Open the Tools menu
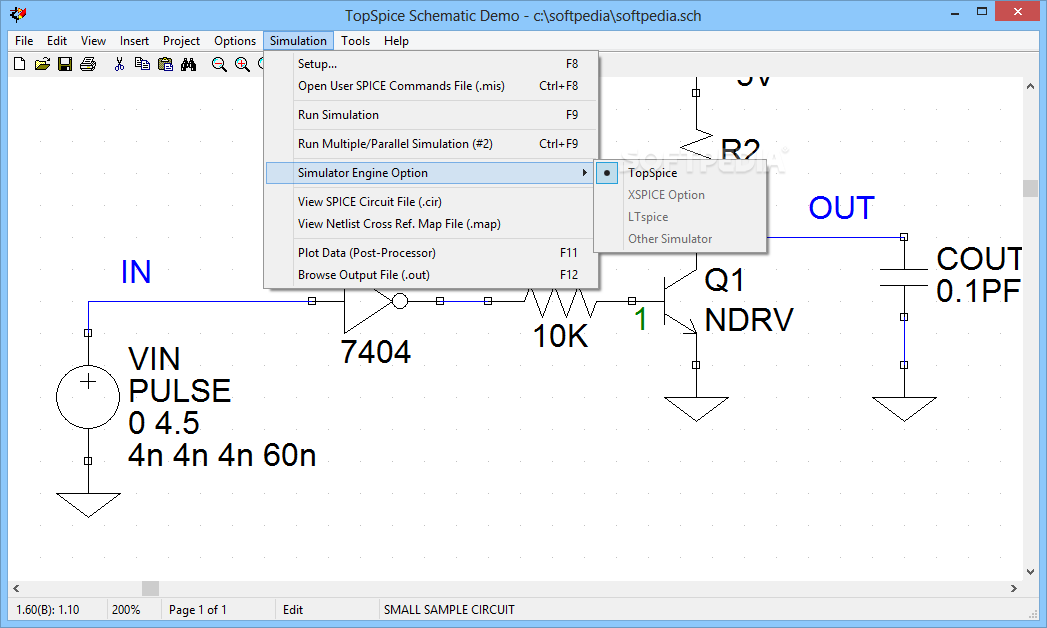 [x=355, y=41]
